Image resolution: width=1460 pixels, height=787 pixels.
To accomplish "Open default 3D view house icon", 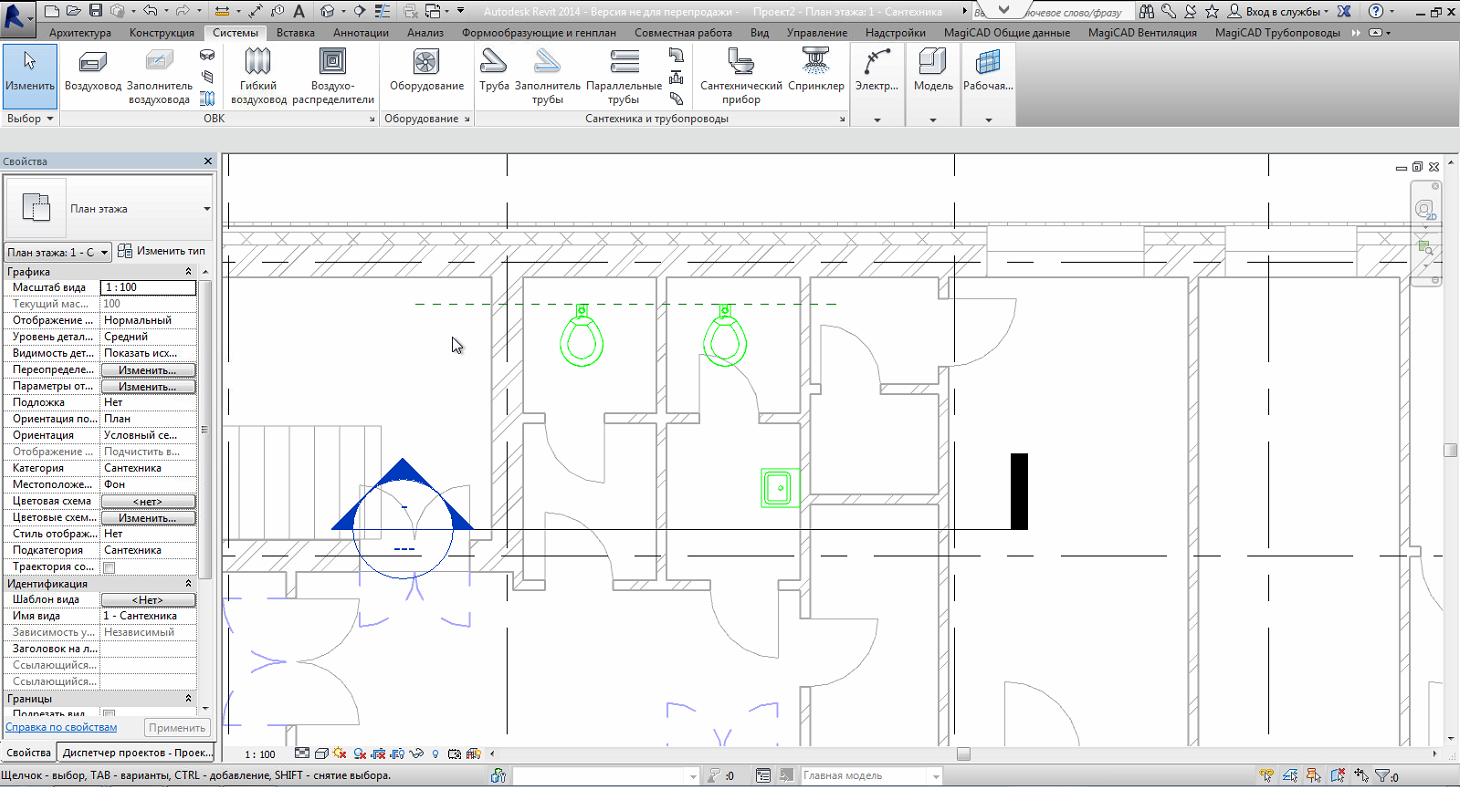I will pos(328,11).
